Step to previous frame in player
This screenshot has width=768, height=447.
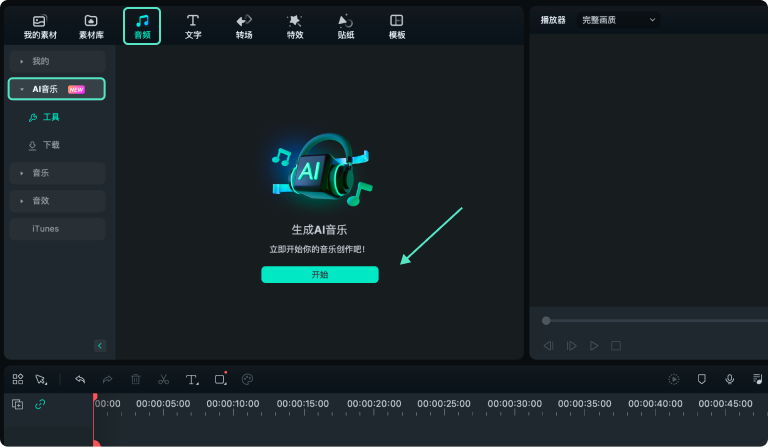coord(549,346)
